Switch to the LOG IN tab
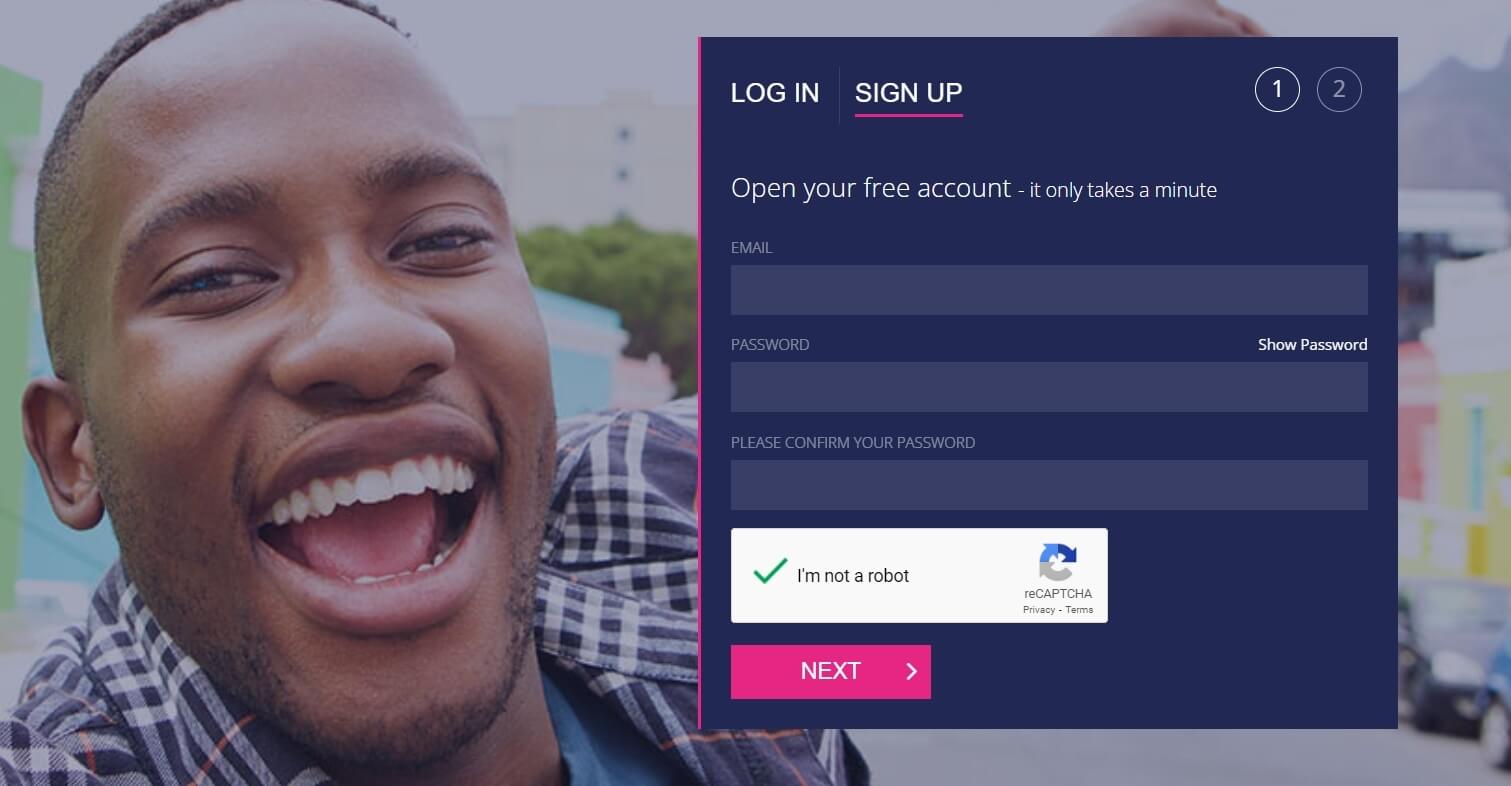The width and height of the screenshot is (1511, 786). click(x=775, y=93)
